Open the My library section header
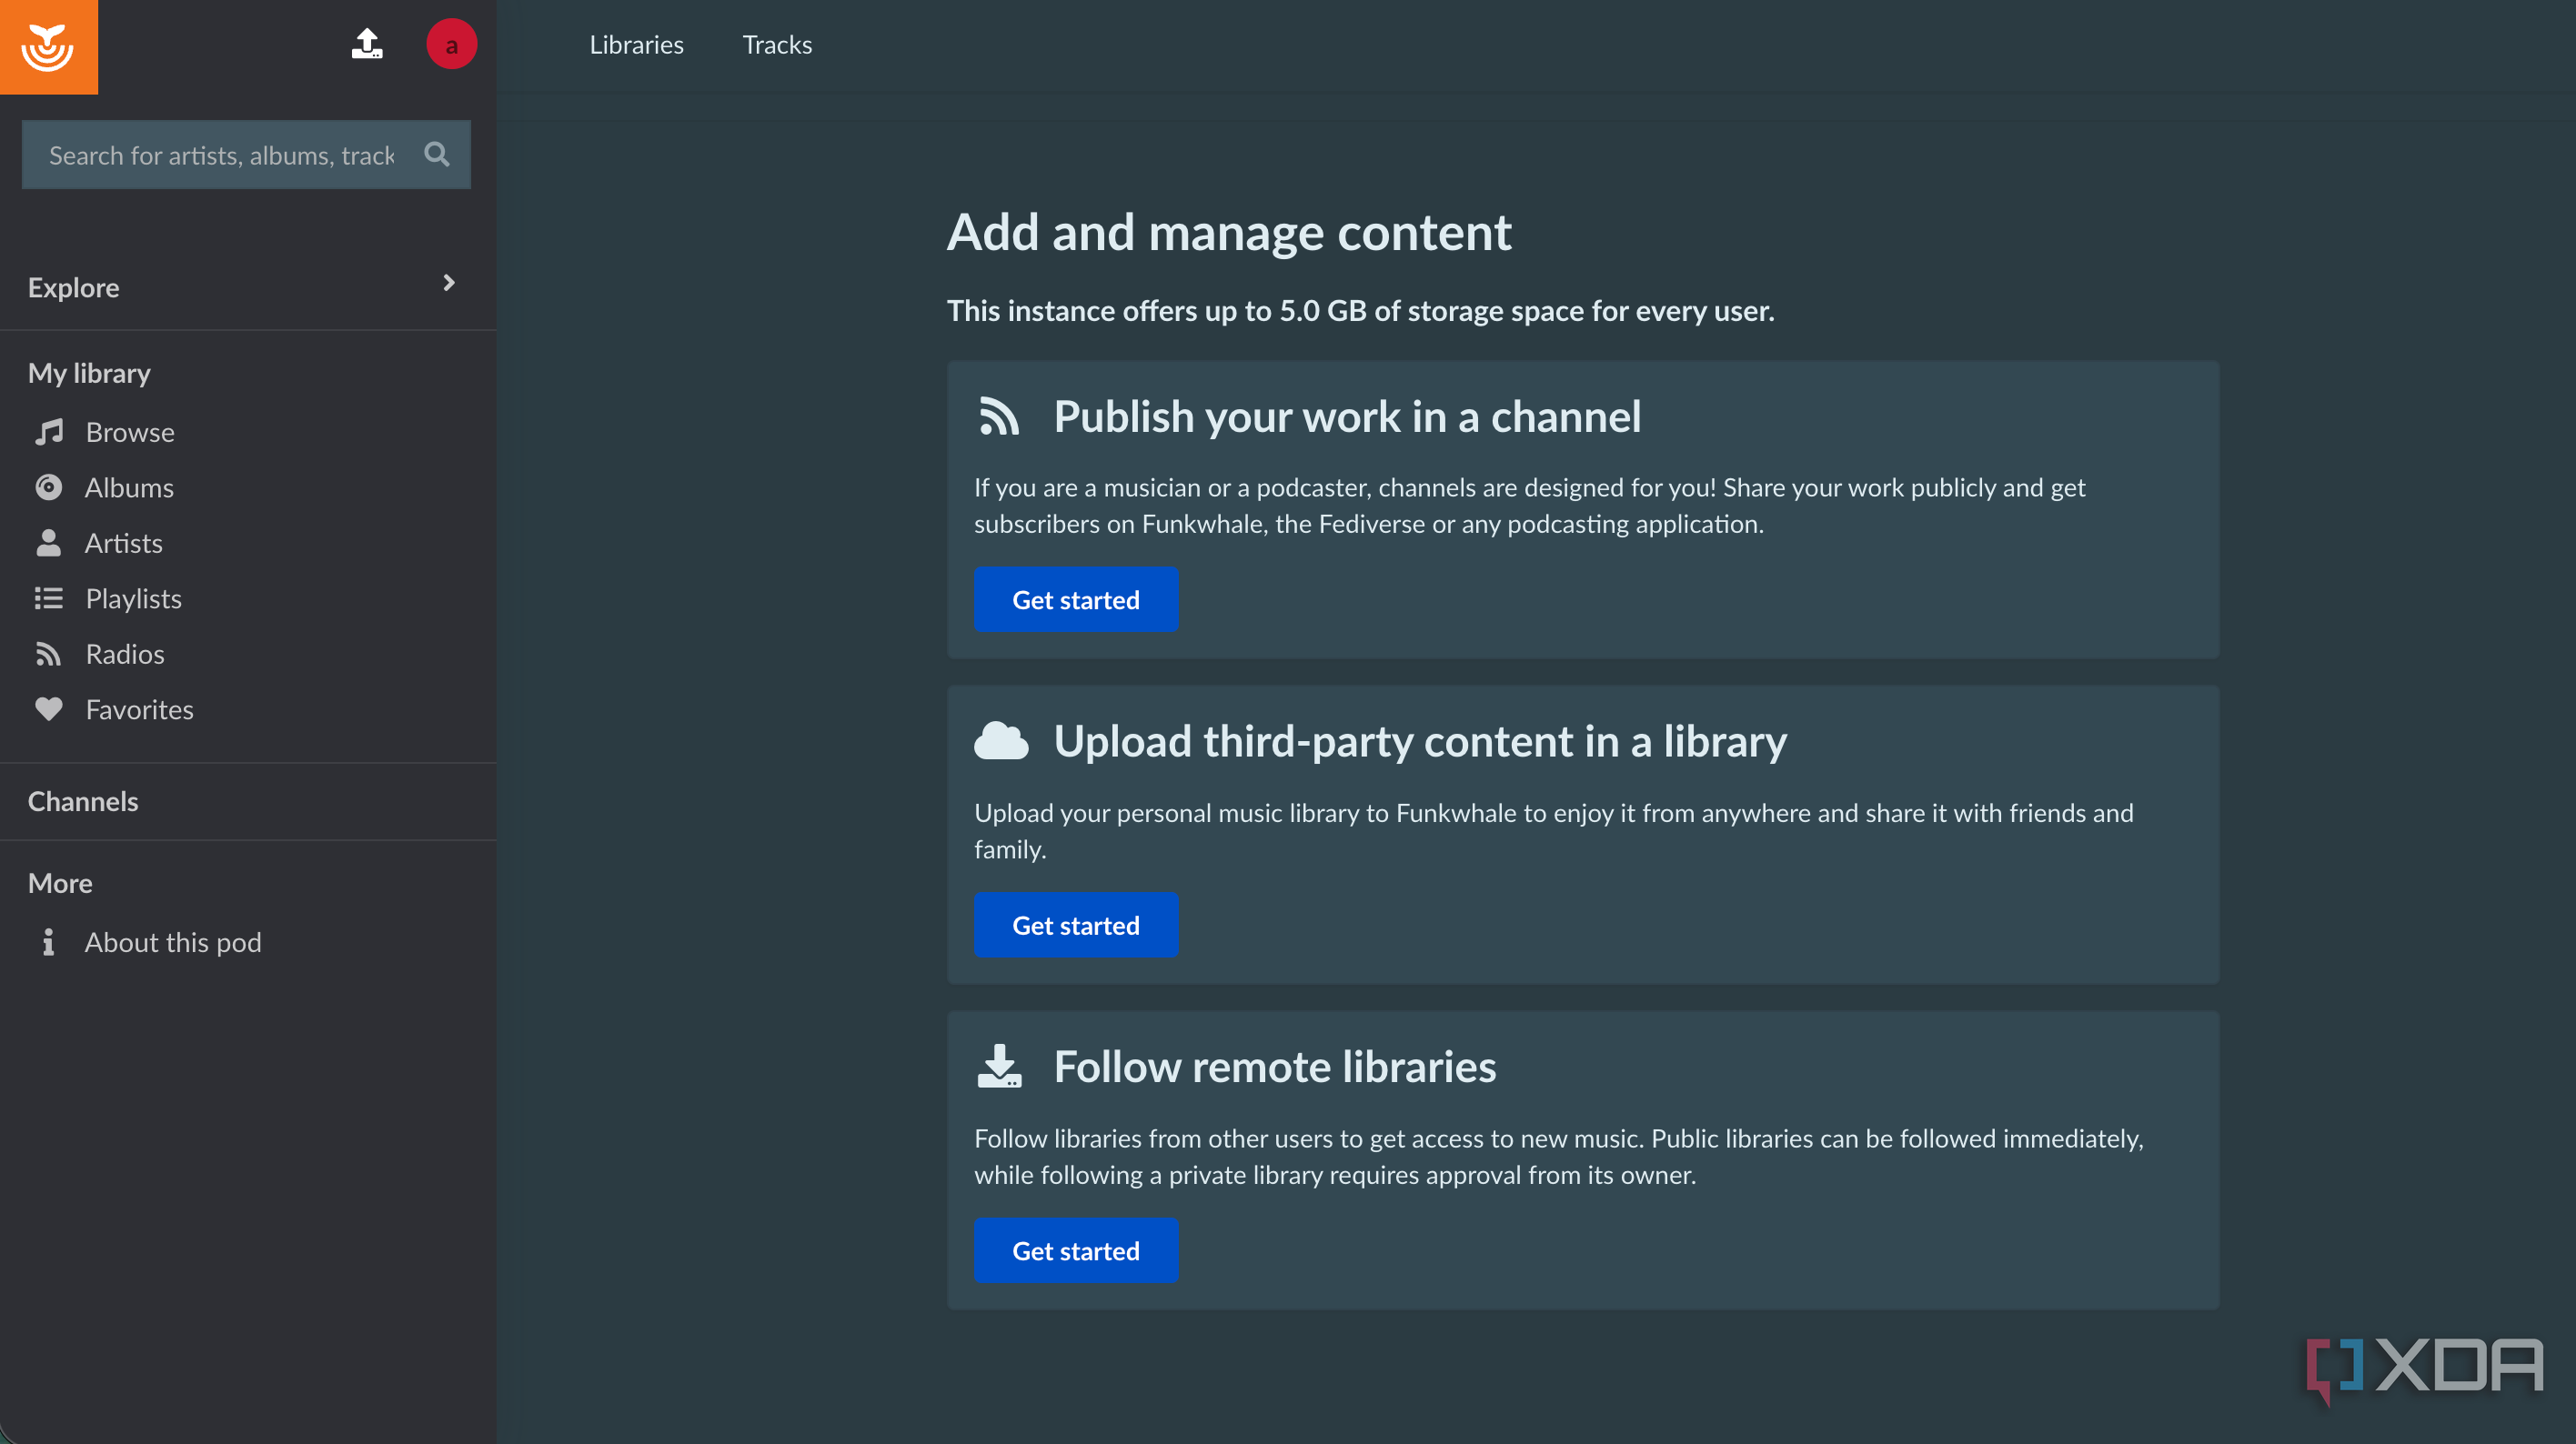Viewport: 2576px width, 1444px height. pos(89,373)
